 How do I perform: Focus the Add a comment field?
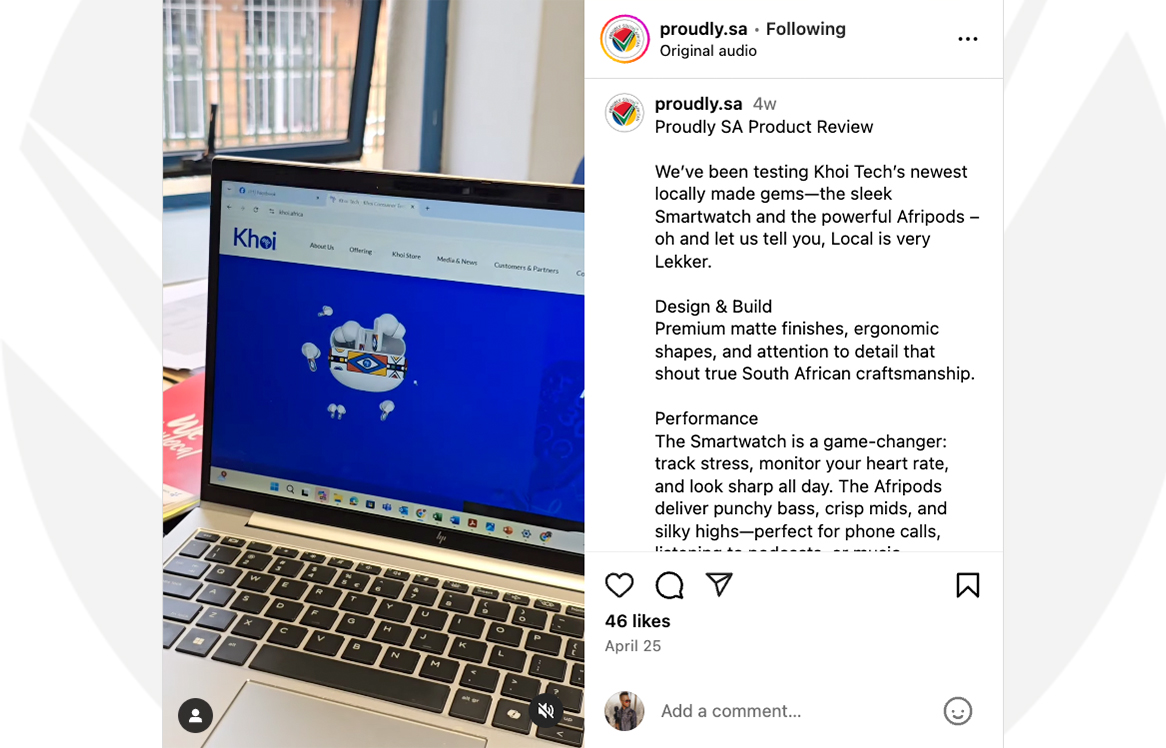point(796,711)
